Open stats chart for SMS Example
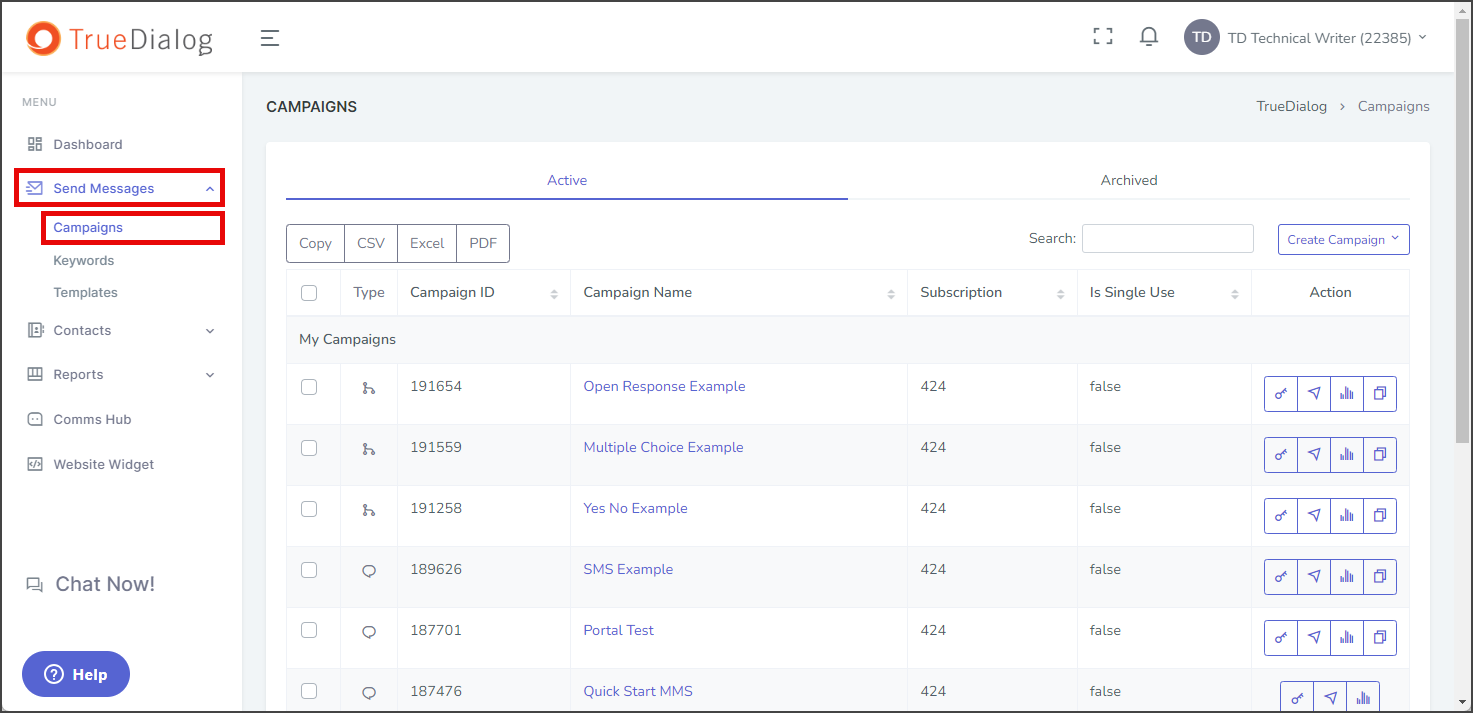 point(1347,577)
